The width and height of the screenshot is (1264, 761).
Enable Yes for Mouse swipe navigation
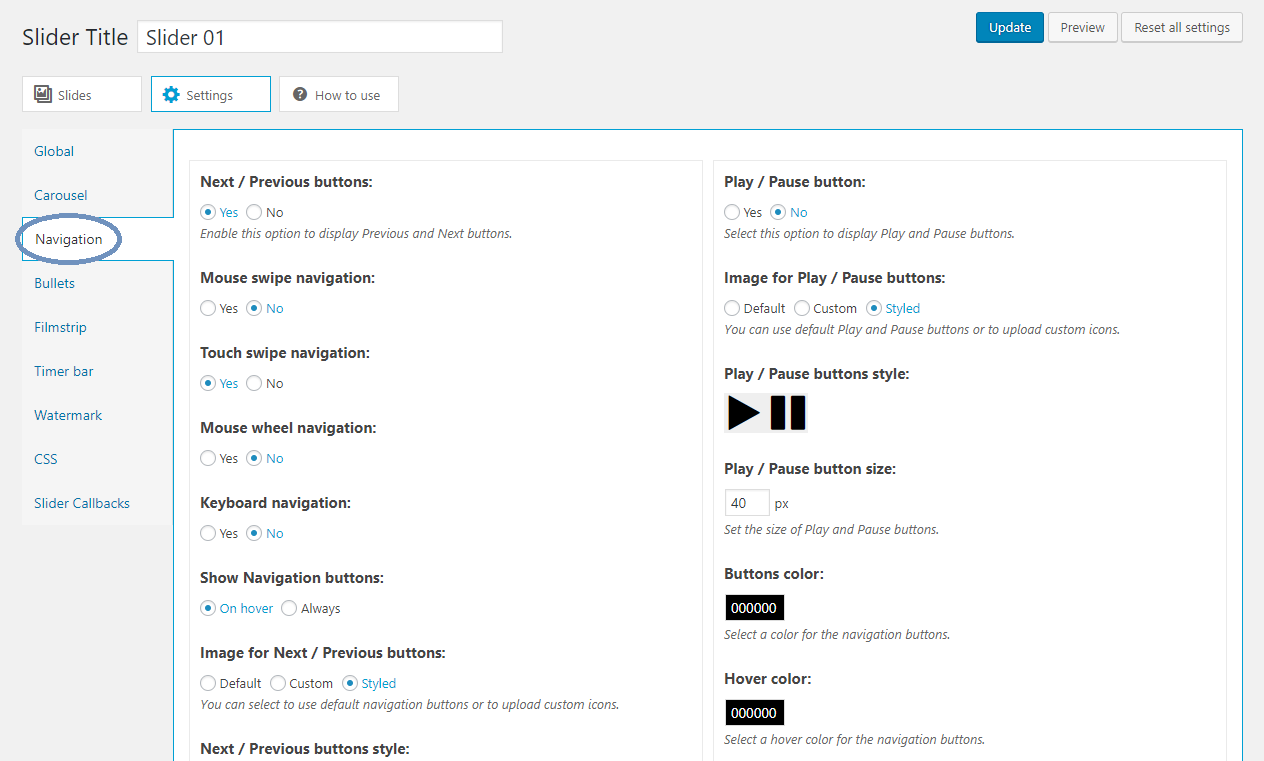pos(208,308)
